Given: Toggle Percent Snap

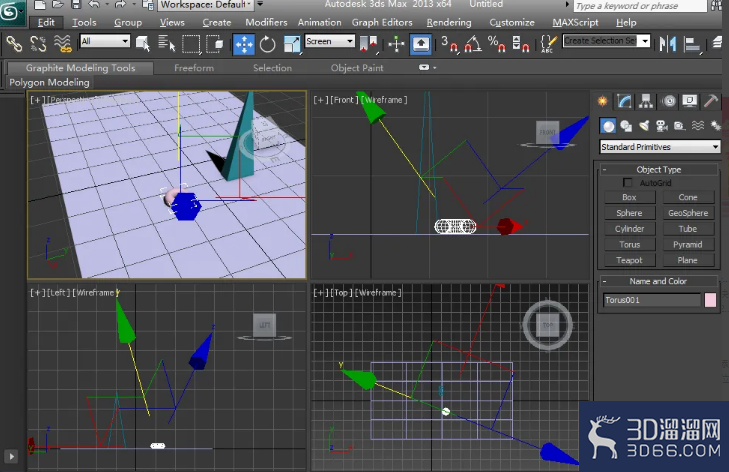Looking at the screenshot, I should point(497,44).
